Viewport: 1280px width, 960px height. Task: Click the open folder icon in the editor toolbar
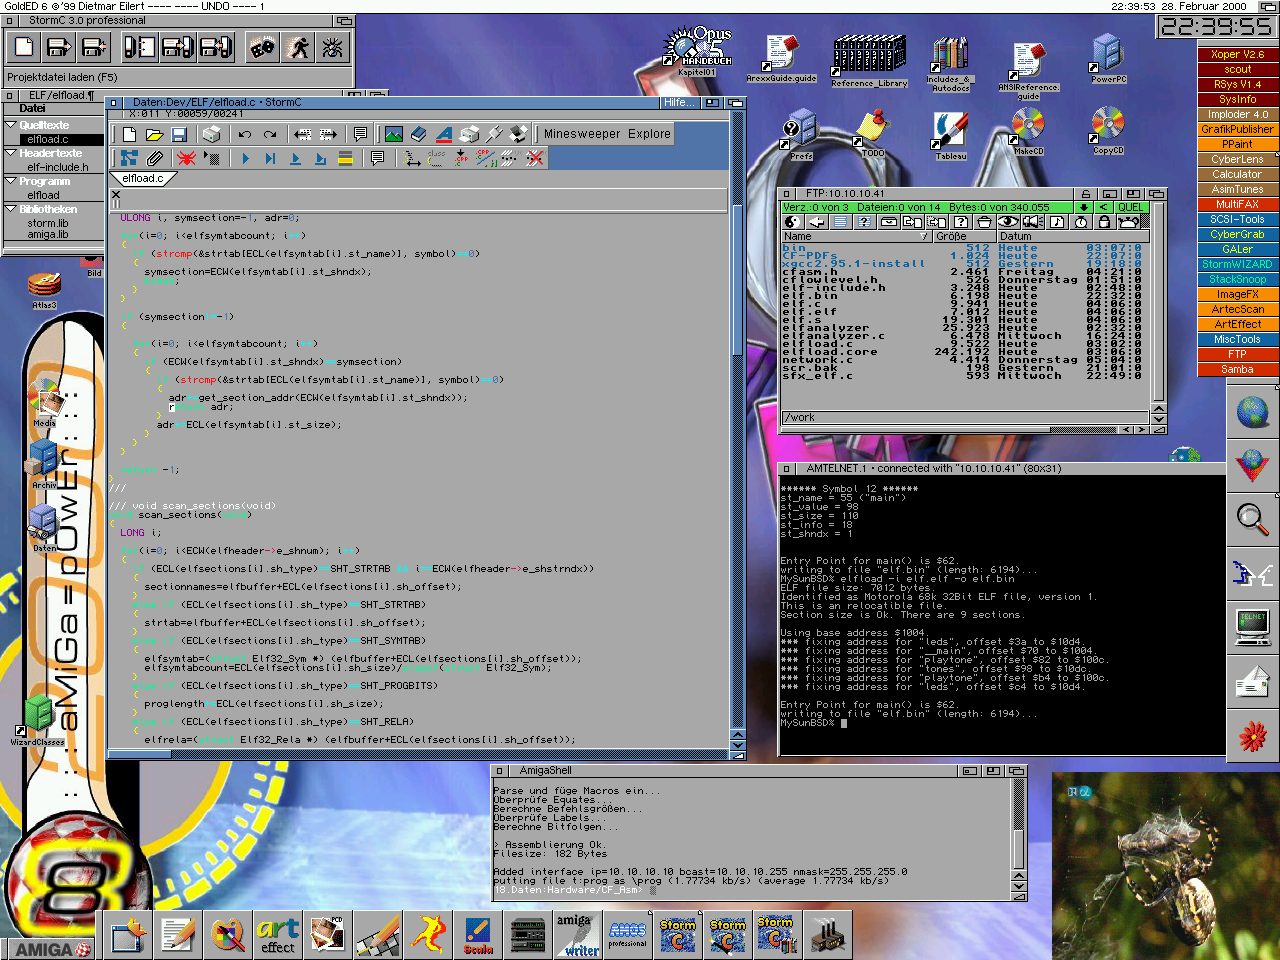pos(154,134)
